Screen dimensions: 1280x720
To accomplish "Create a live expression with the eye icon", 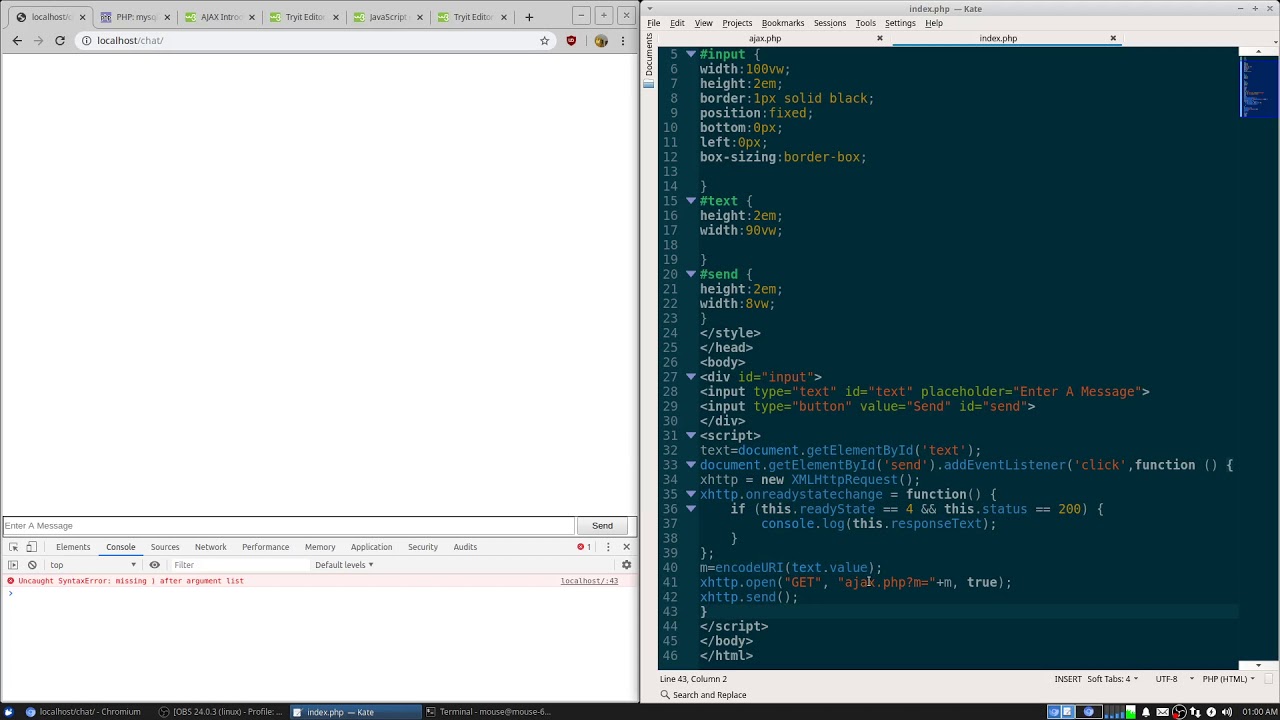I will tap(154, 565).
